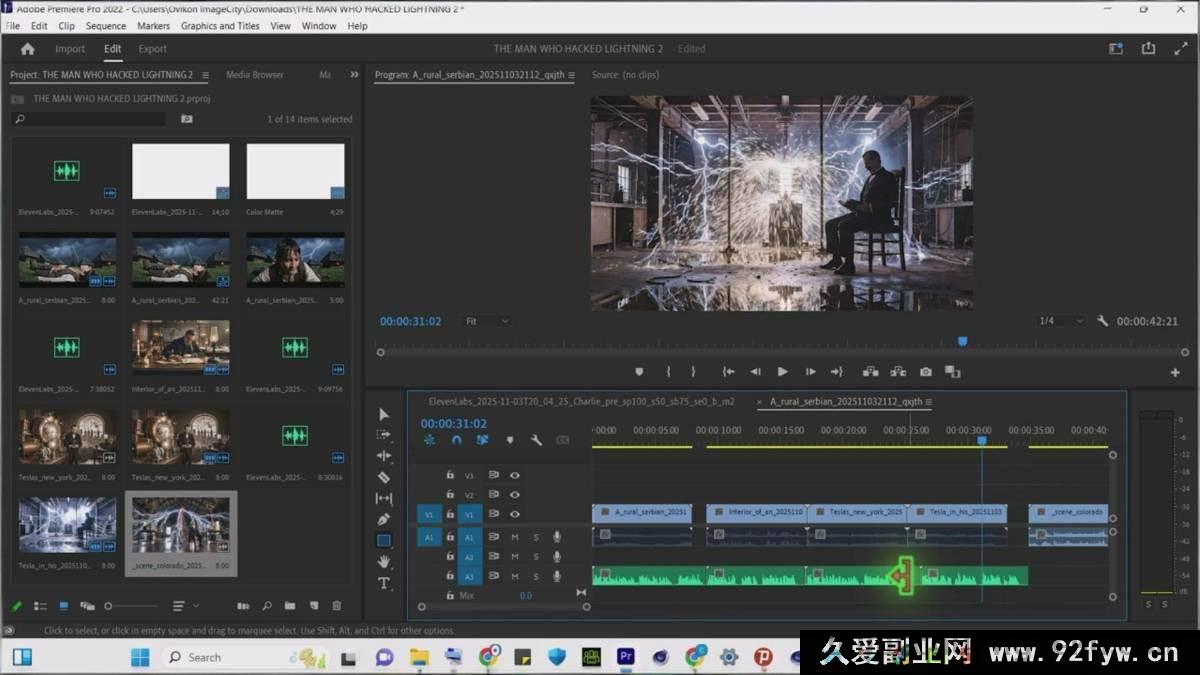Open the New Bin folder icon

pos(290,606)
